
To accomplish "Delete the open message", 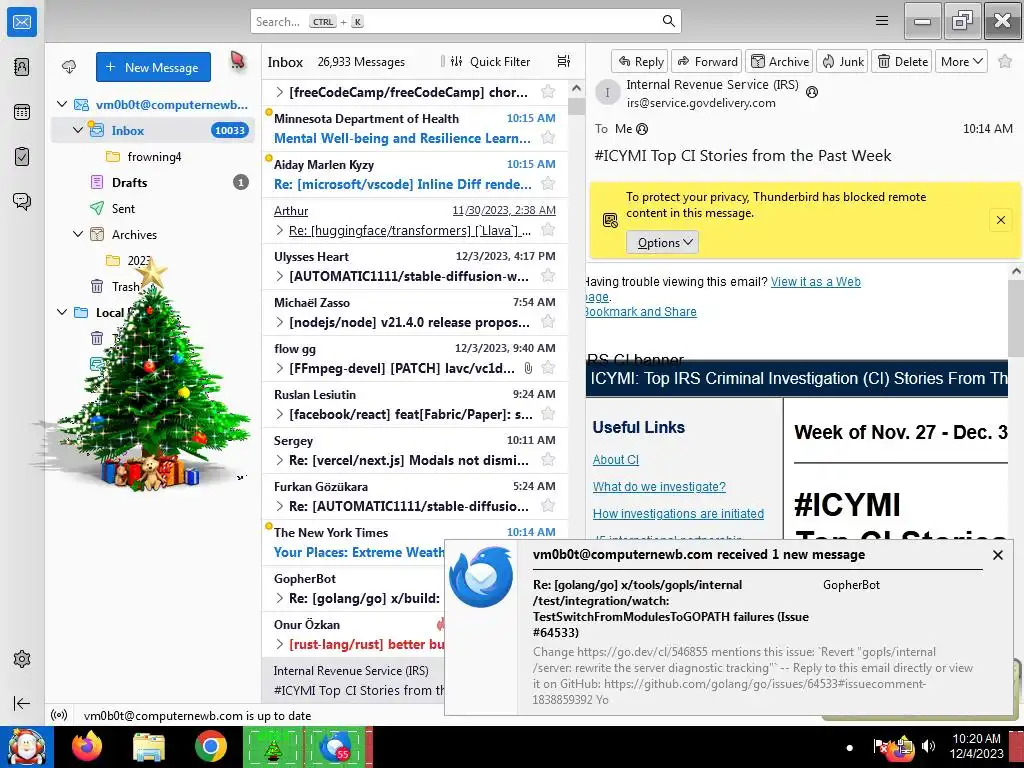I will click(902, 61).
